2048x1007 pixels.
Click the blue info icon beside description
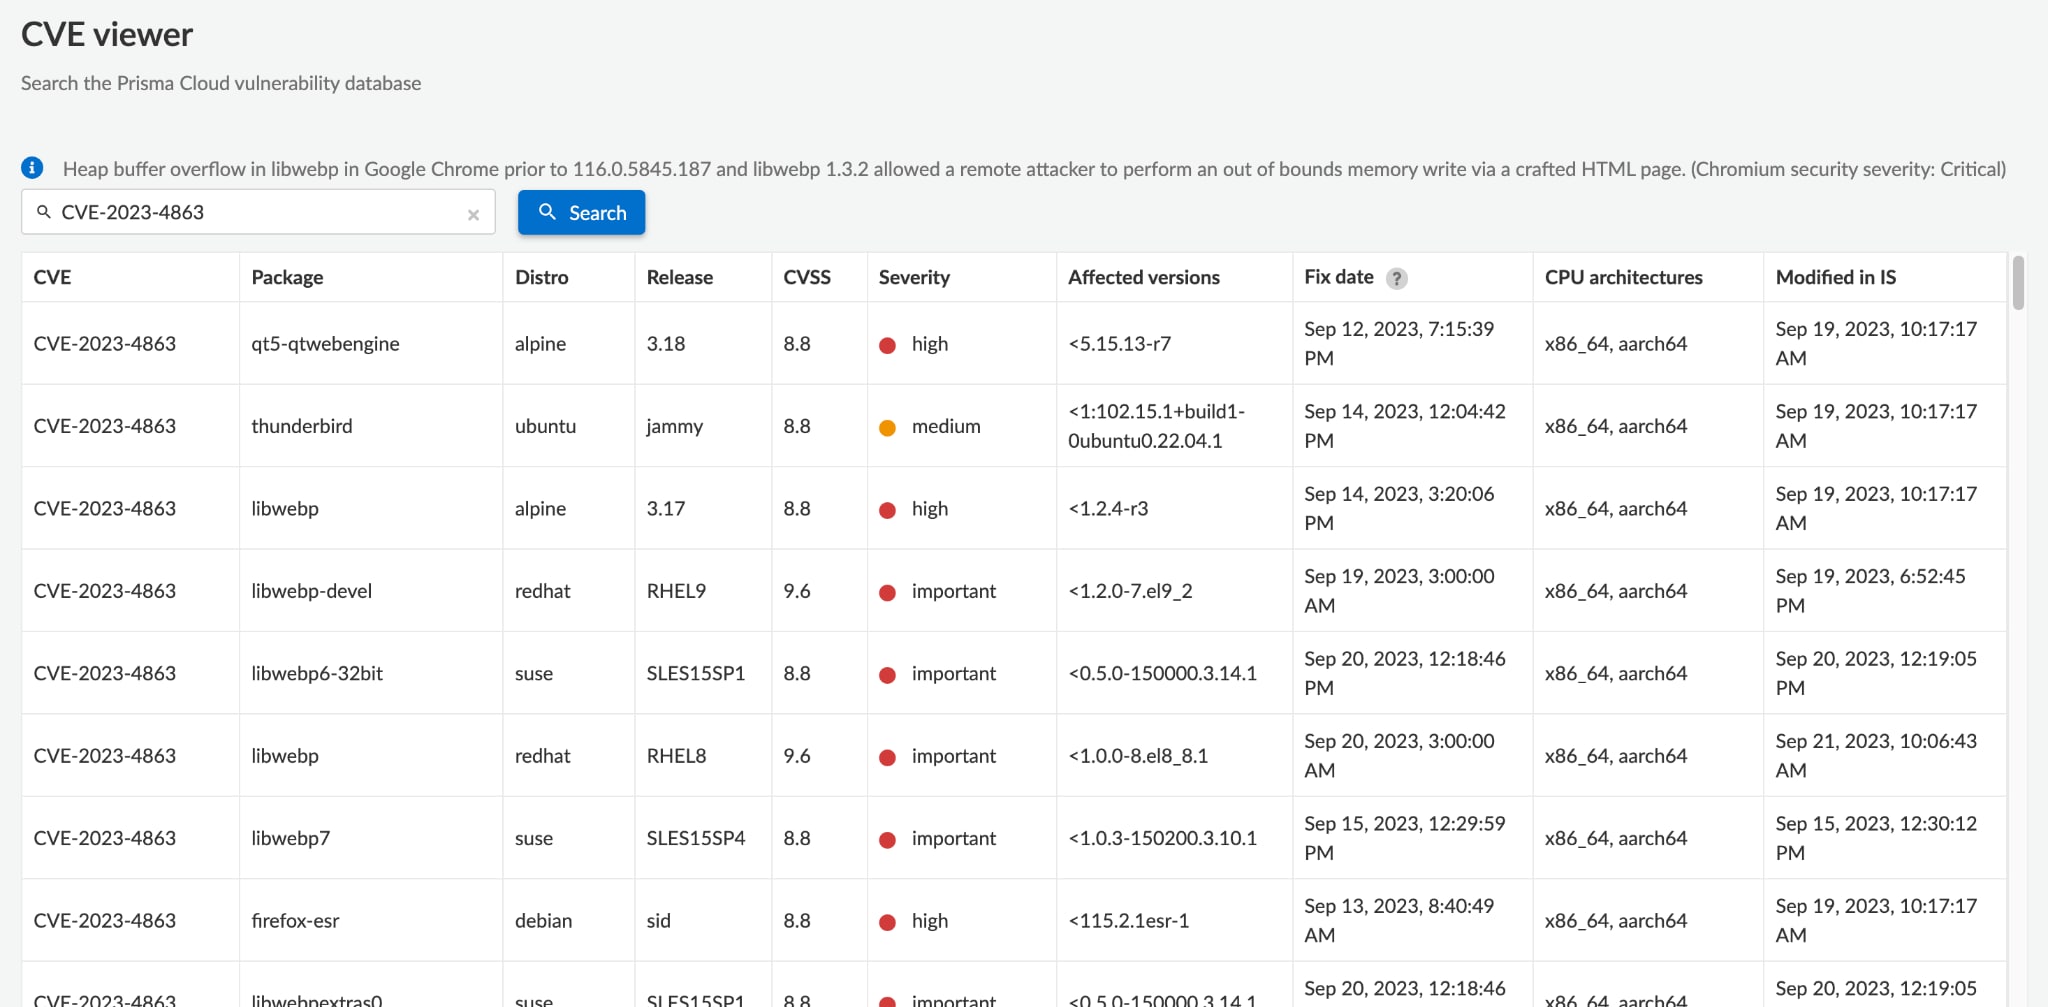[32, 168]
